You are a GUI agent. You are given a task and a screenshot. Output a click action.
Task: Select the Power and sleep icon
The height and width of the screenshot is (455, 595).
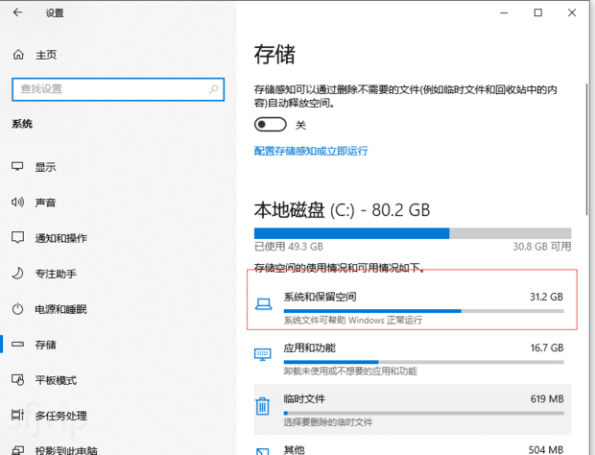click(x=17, y=309)
